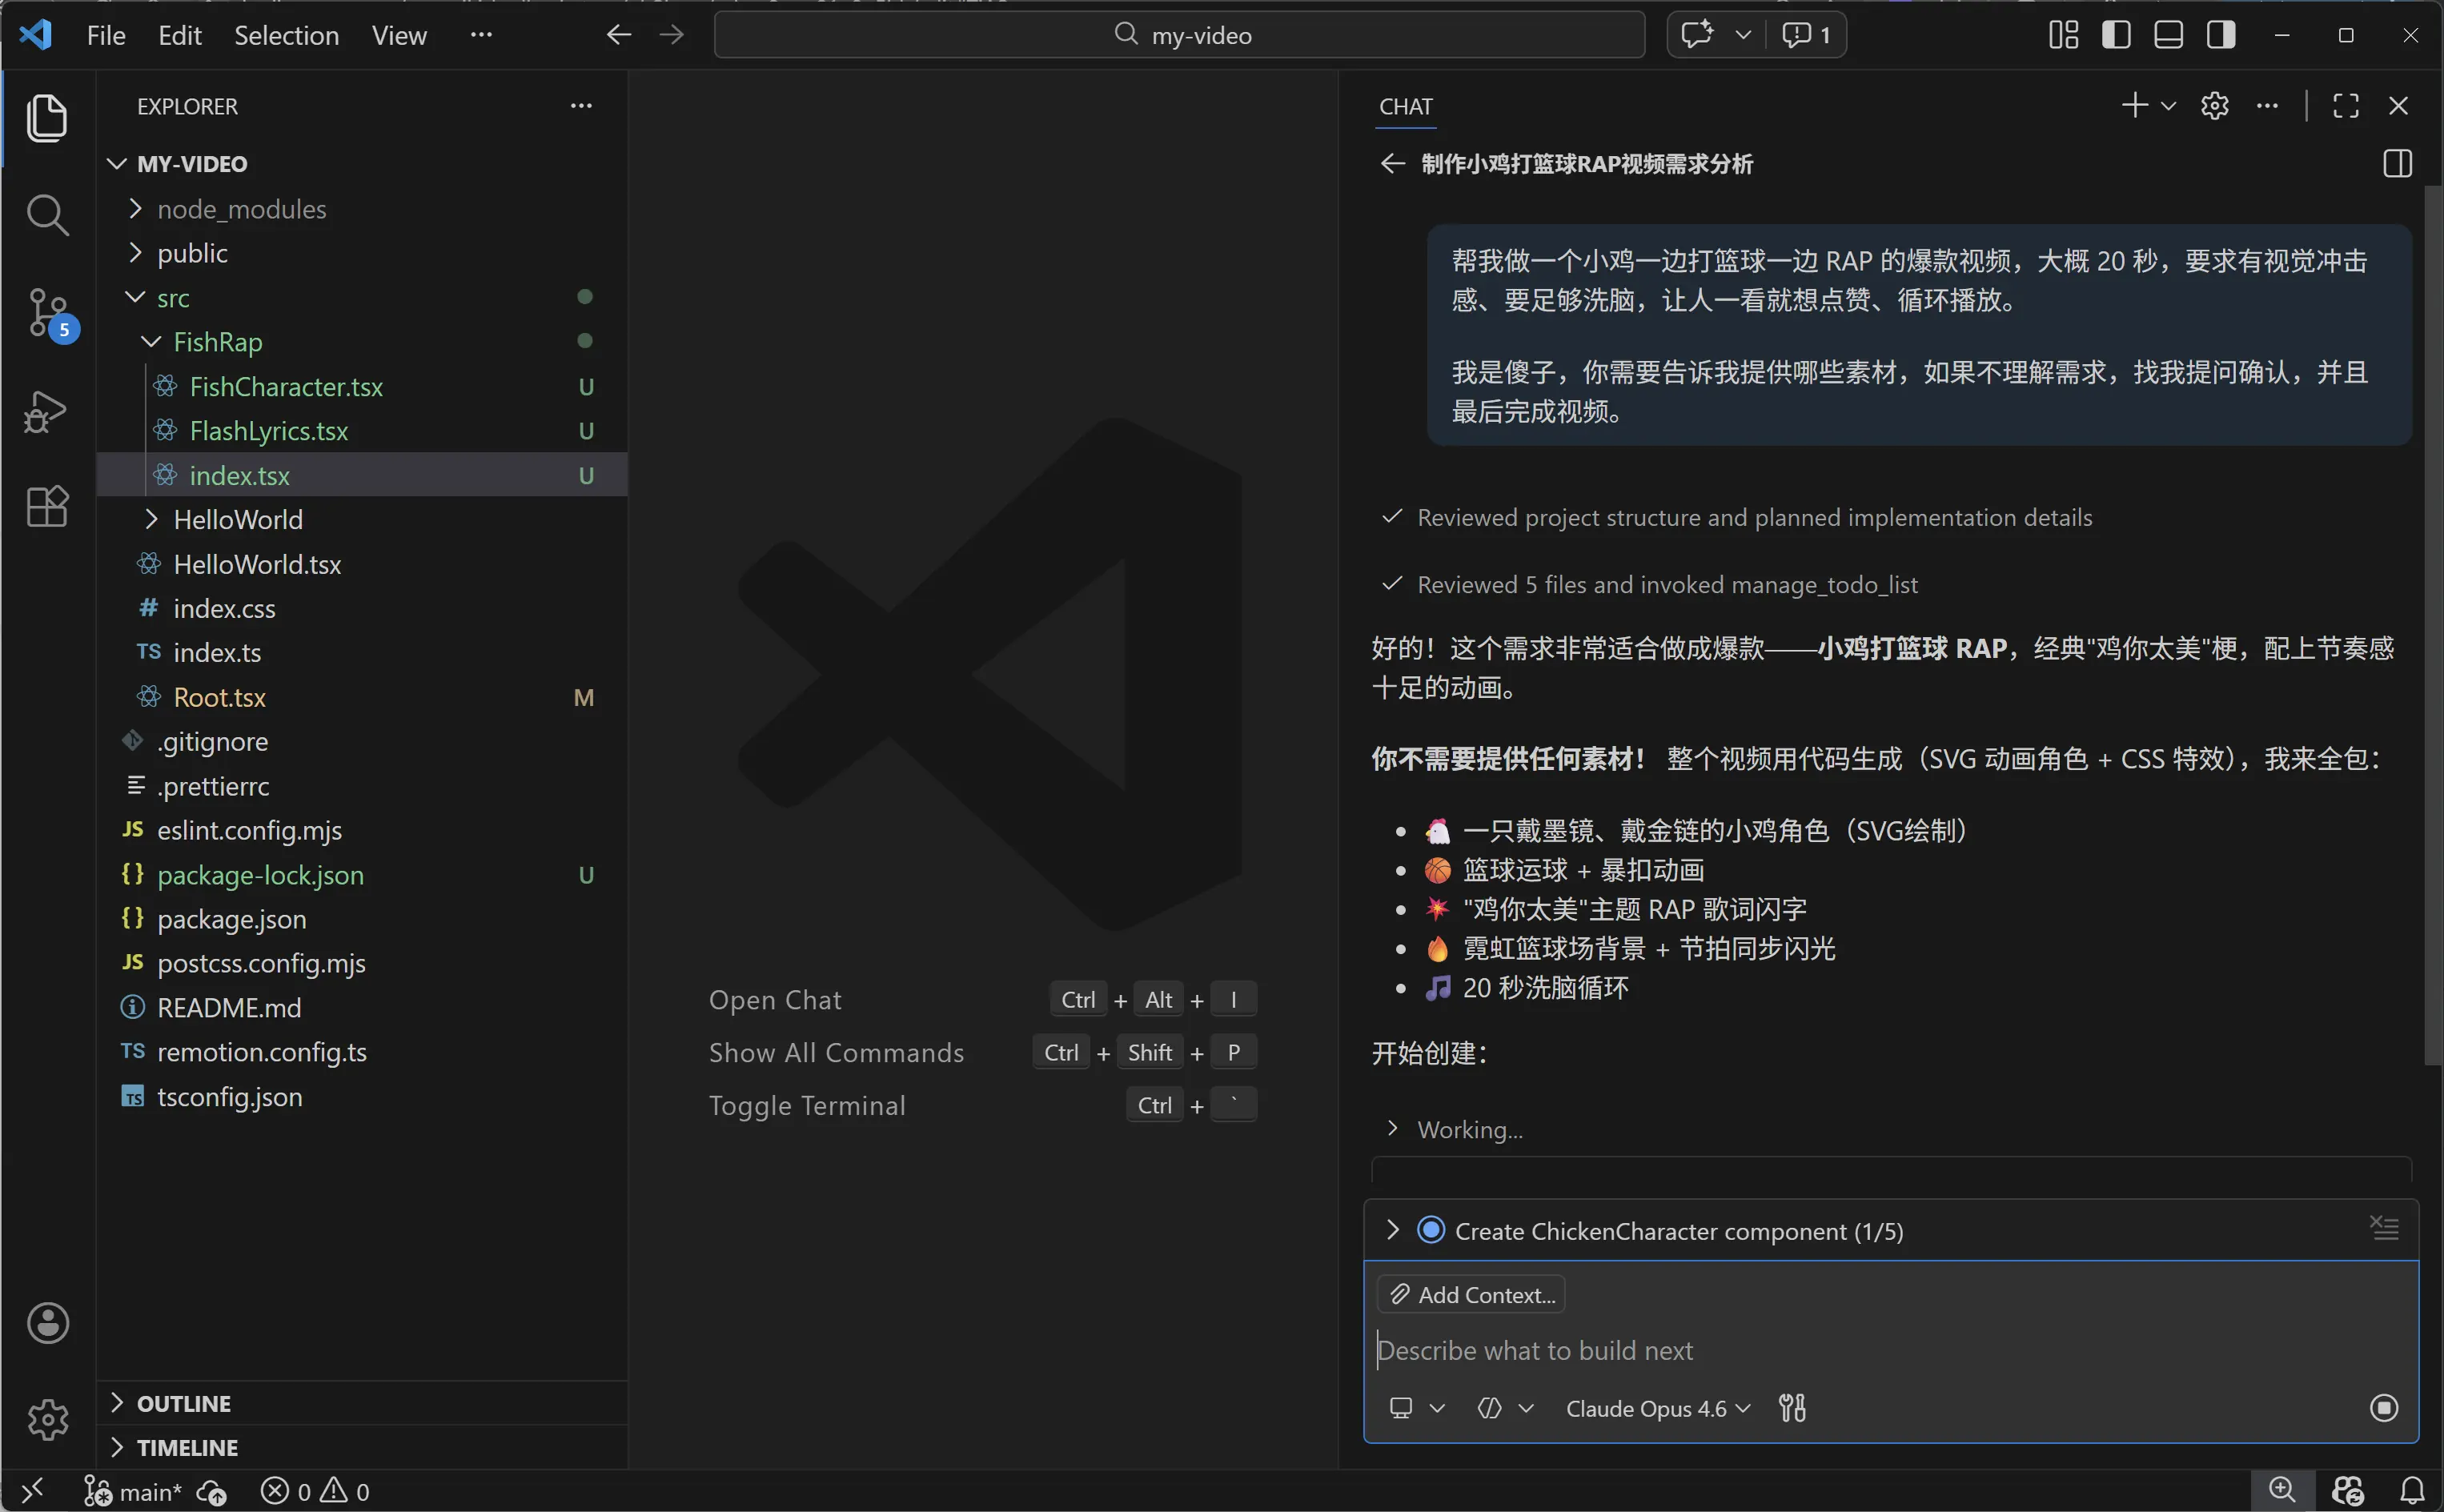2444x1512 pixels.
Task: Maximize the chat panel size
Action: coord(2345,106)
